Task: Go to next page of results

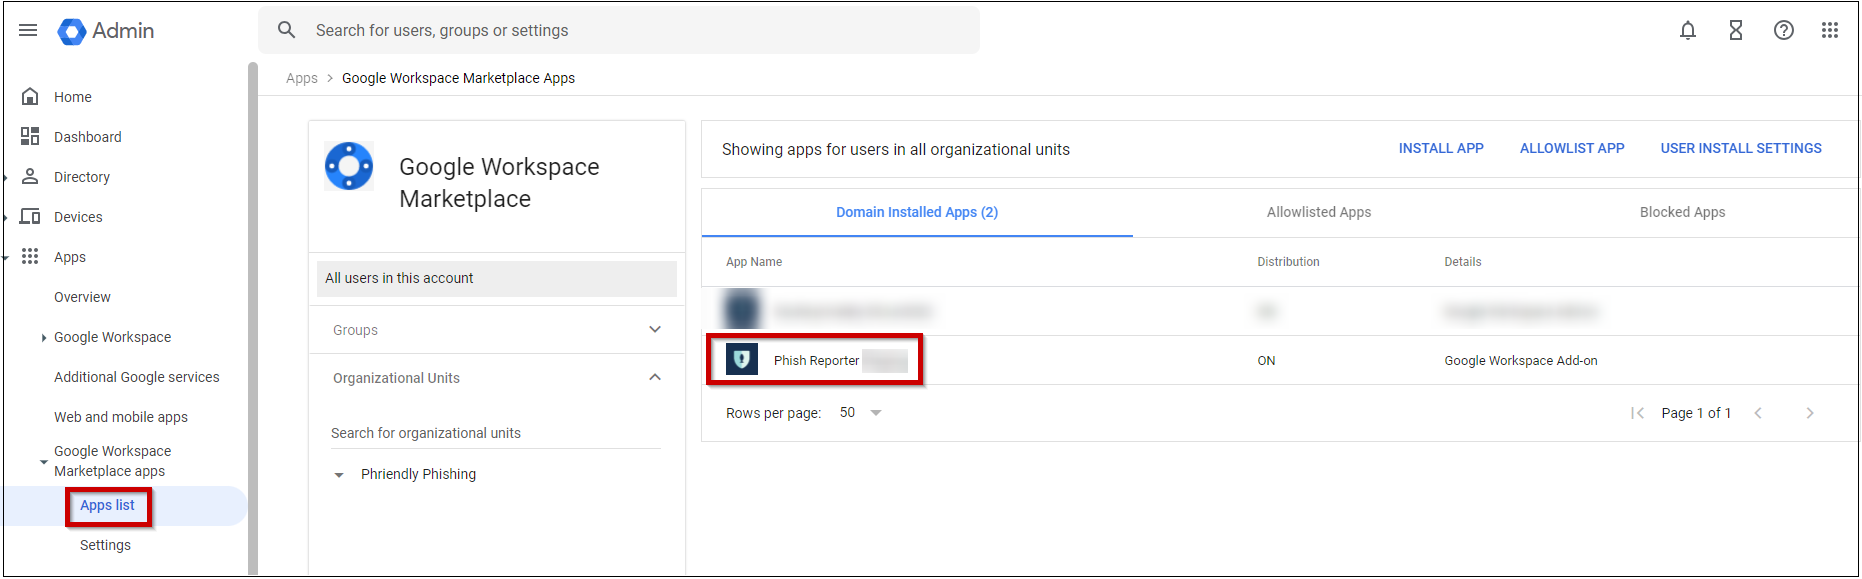Action: pyautogui.click(x=1810, y=413)
